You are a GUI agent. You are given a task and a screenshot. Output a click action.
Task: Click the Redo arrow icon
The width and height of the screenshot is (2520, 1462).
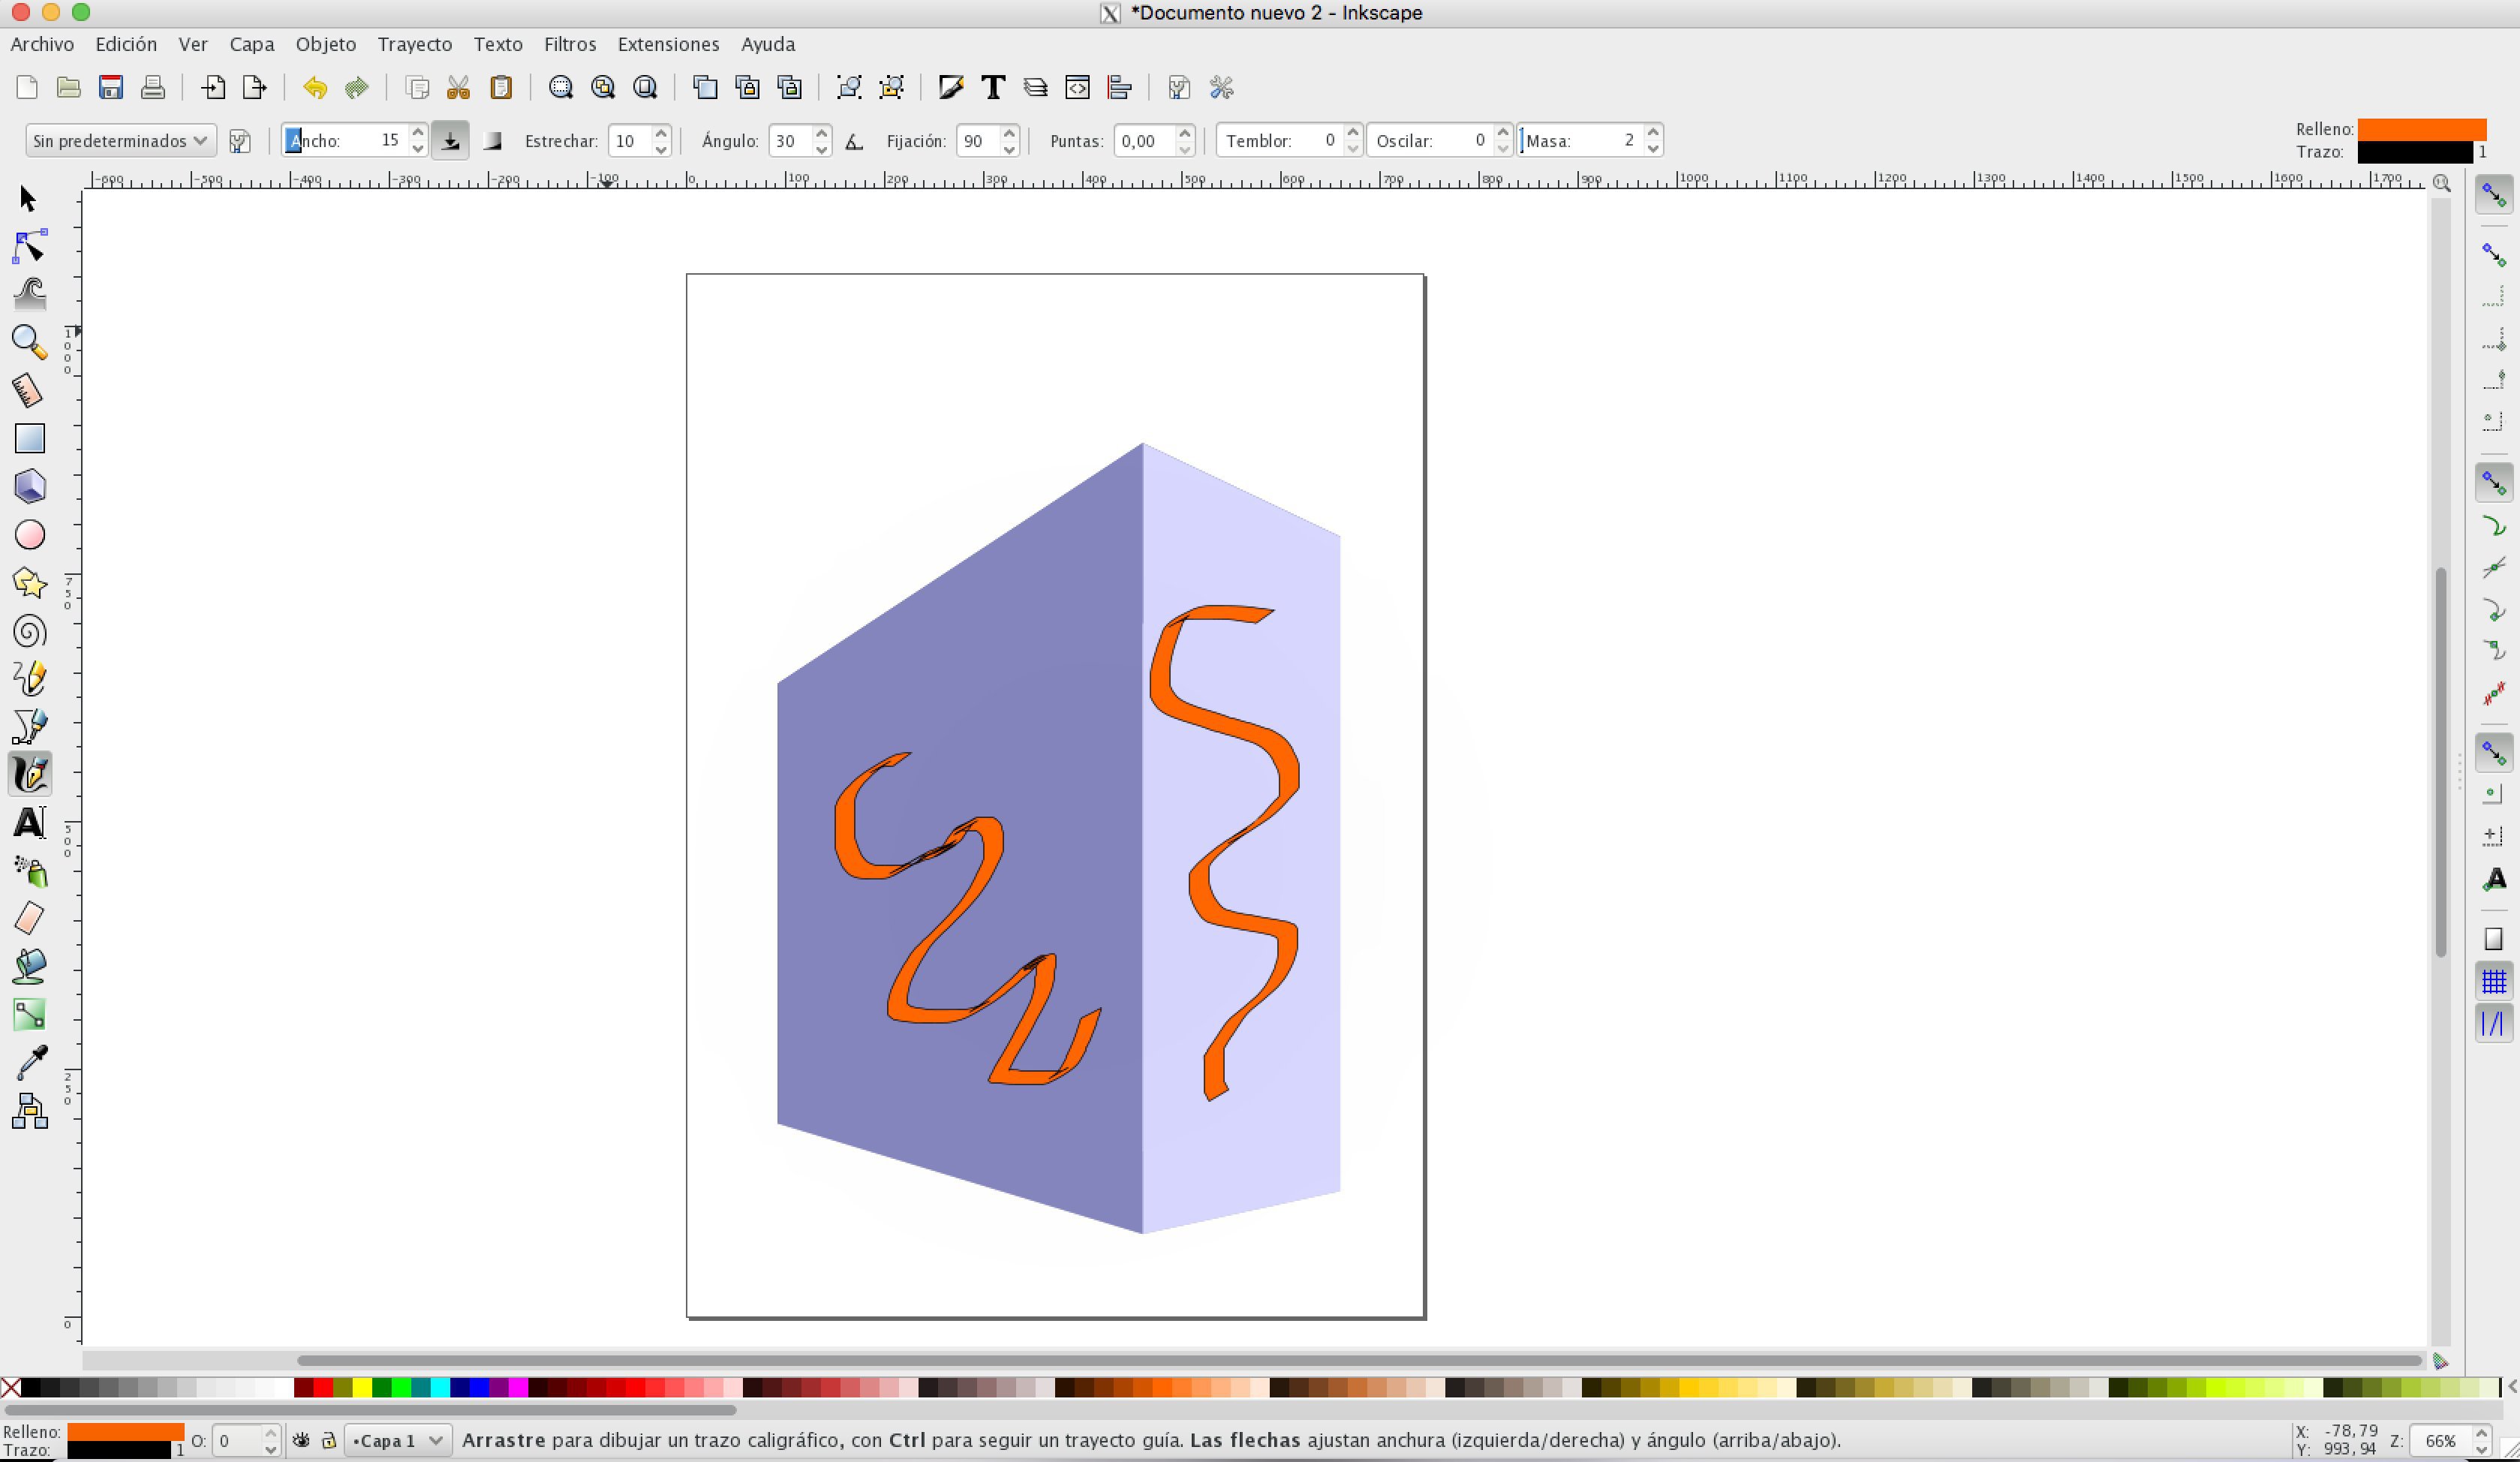357,88
